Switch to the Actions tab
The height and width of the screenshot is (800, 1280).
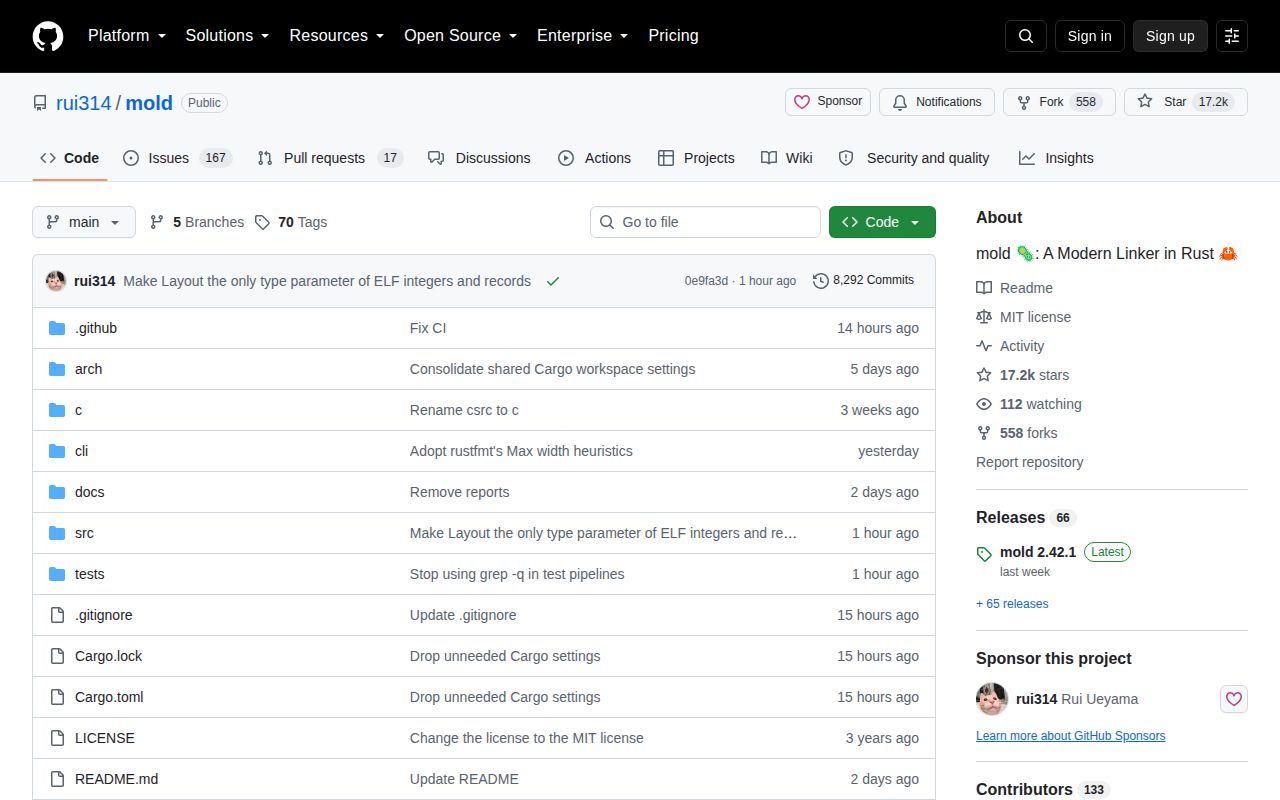tap(594, 158)
